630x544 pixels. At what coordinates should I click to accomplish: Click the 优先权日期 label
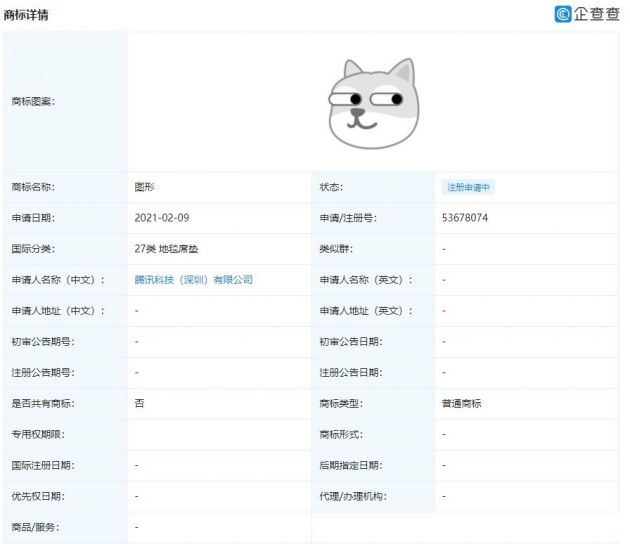pos(38,496)
